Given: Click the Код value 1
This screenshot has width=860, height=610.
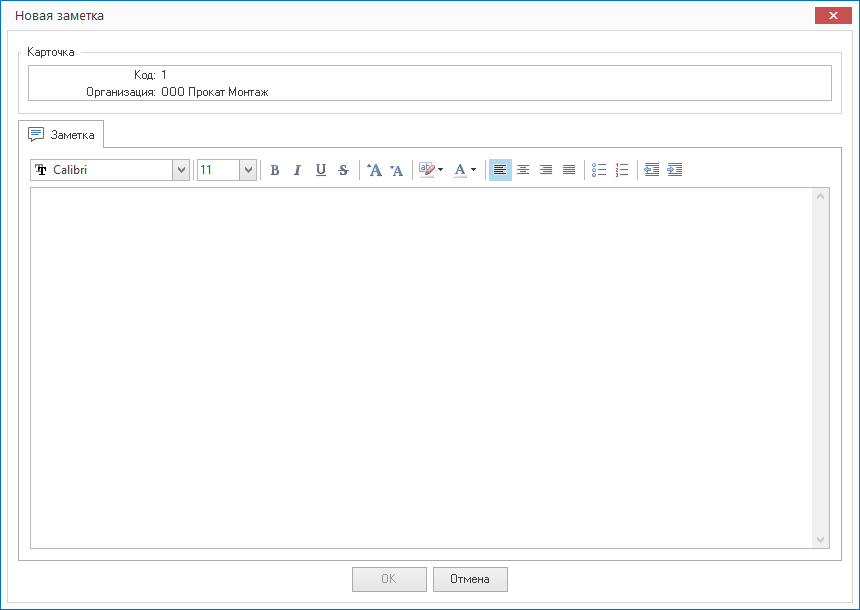Looking at the screenshot, I should click(x=163, y=75).
